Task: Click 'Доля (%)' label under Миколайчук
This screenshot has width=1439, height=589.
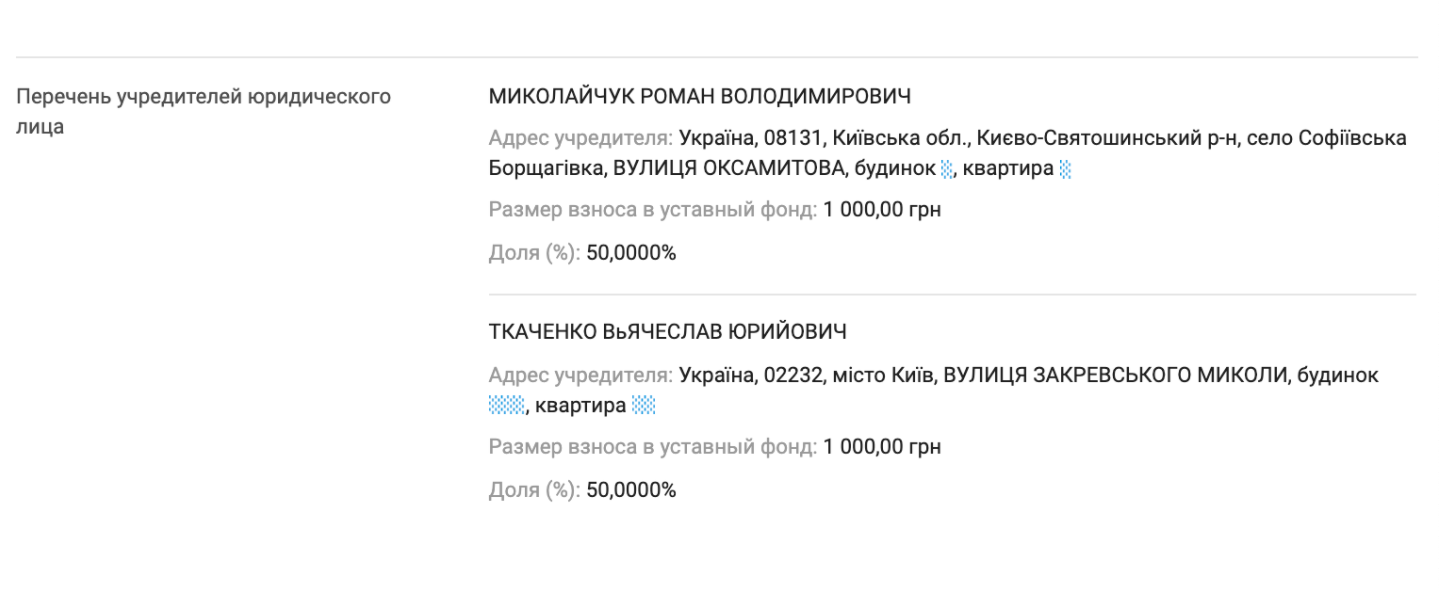Action: click(x=534, y=253)
